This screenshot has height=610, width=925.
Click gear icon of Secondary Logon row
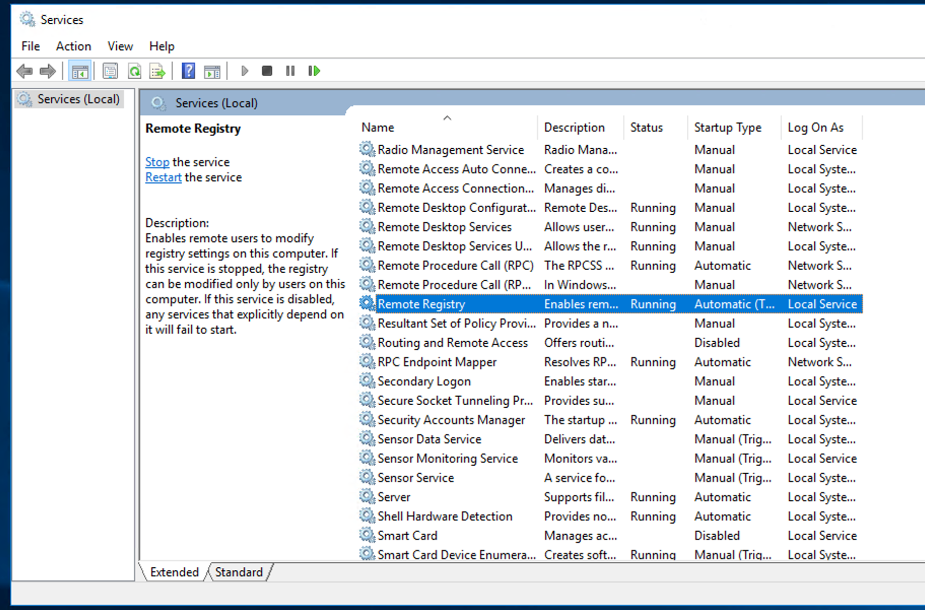[367, 381]
